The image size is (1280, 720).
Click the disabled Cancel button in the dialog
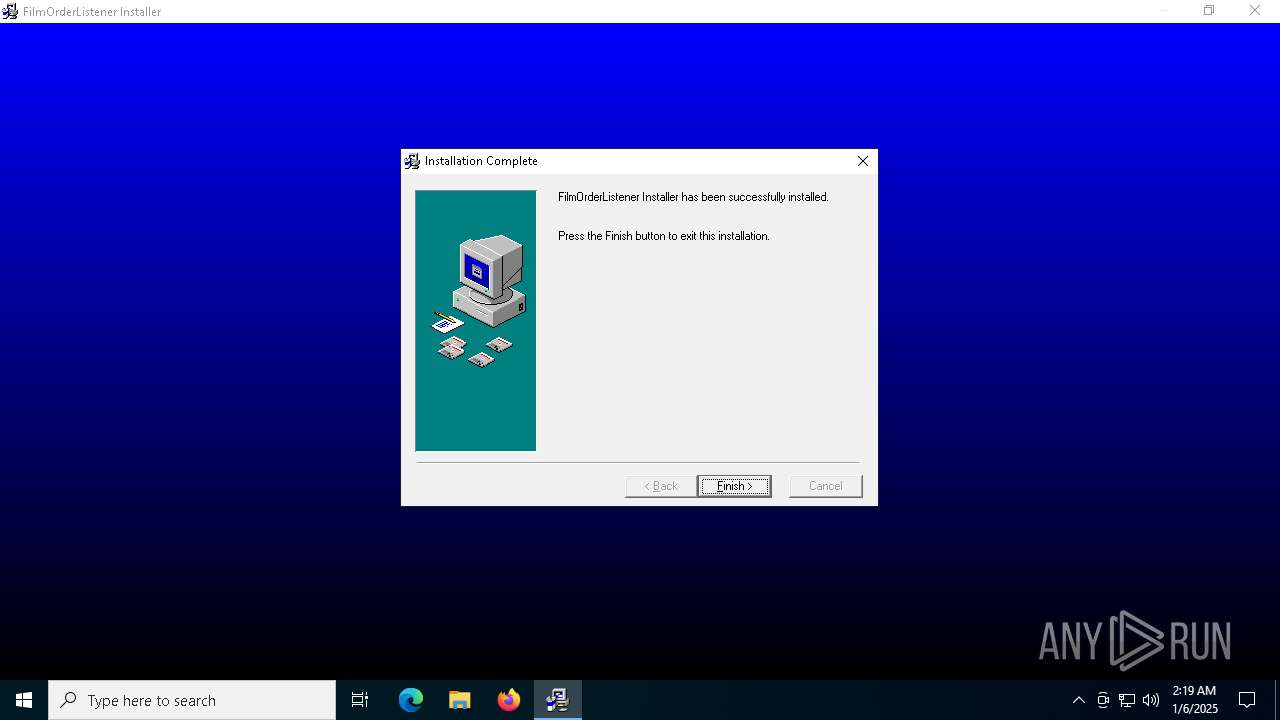pyautogui.click(x=825, y=486)
